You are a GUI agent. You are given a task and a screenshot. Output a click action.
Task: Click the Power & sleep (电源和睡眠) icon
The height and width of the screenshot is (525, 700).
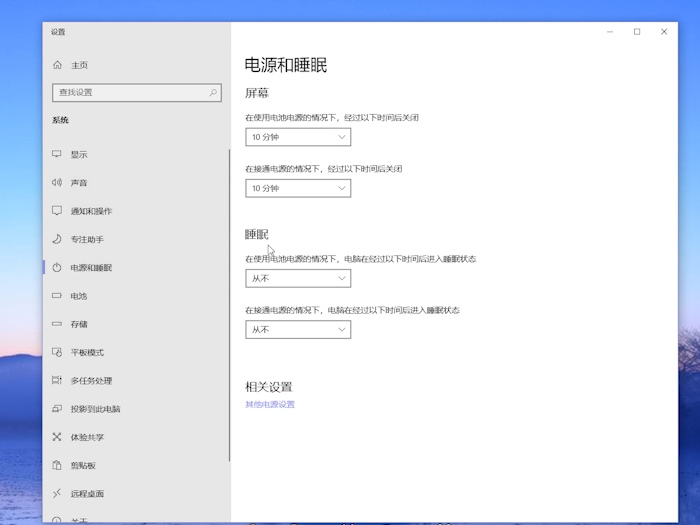tap(57, 267)
